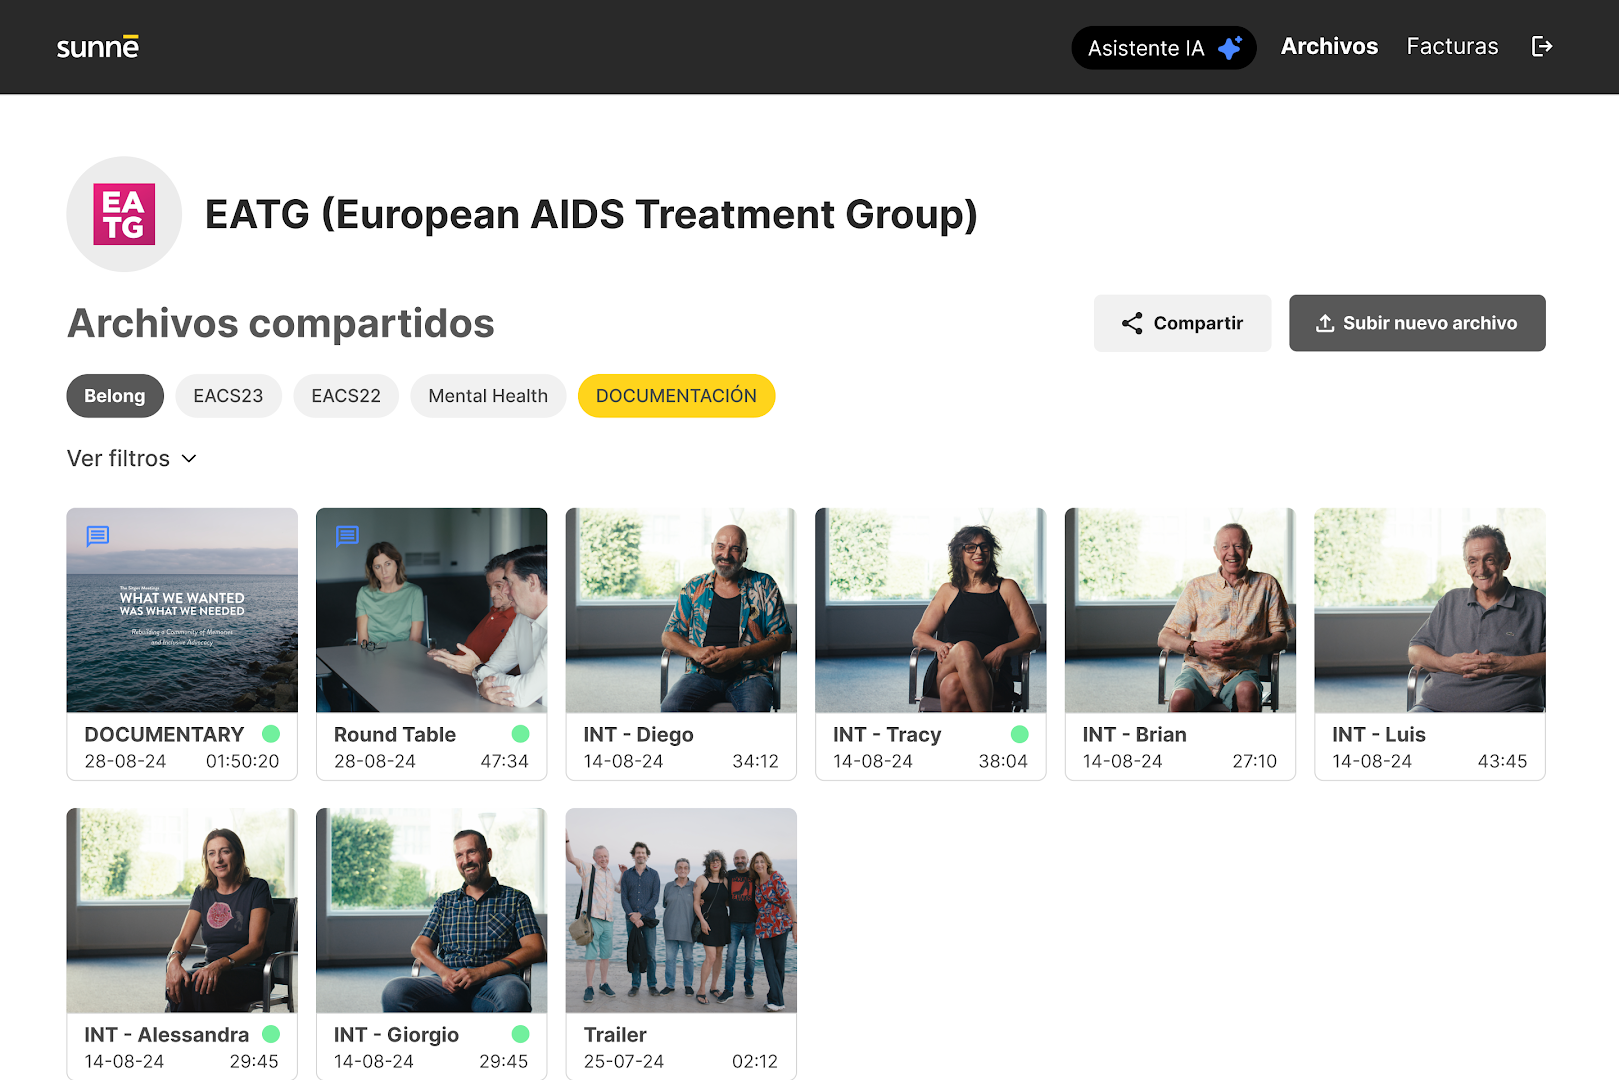Open the INT - Brian thumbnail

(x=1180, y=610)
